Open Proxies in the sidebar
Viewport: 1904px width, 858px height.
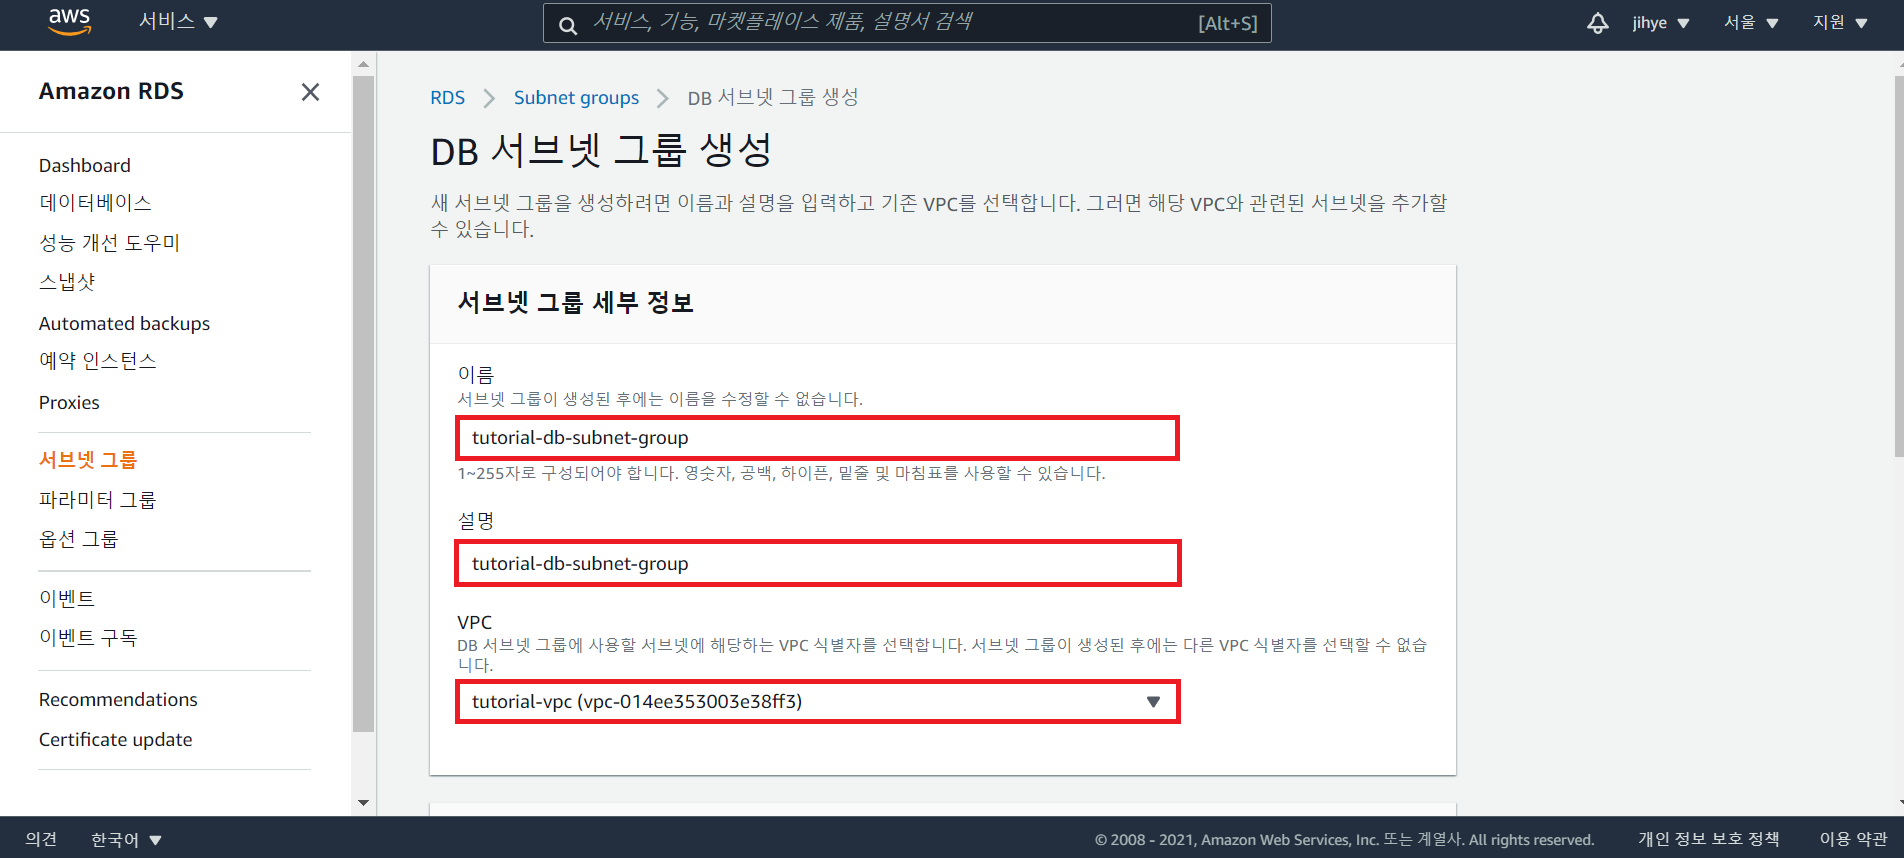point(69,402)
